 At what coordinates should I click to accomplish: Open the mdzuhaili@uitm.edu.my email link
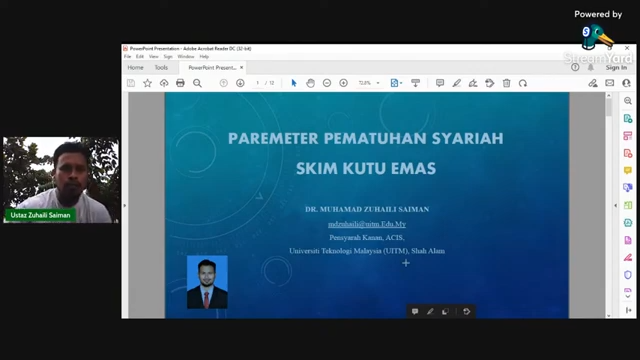367,224
